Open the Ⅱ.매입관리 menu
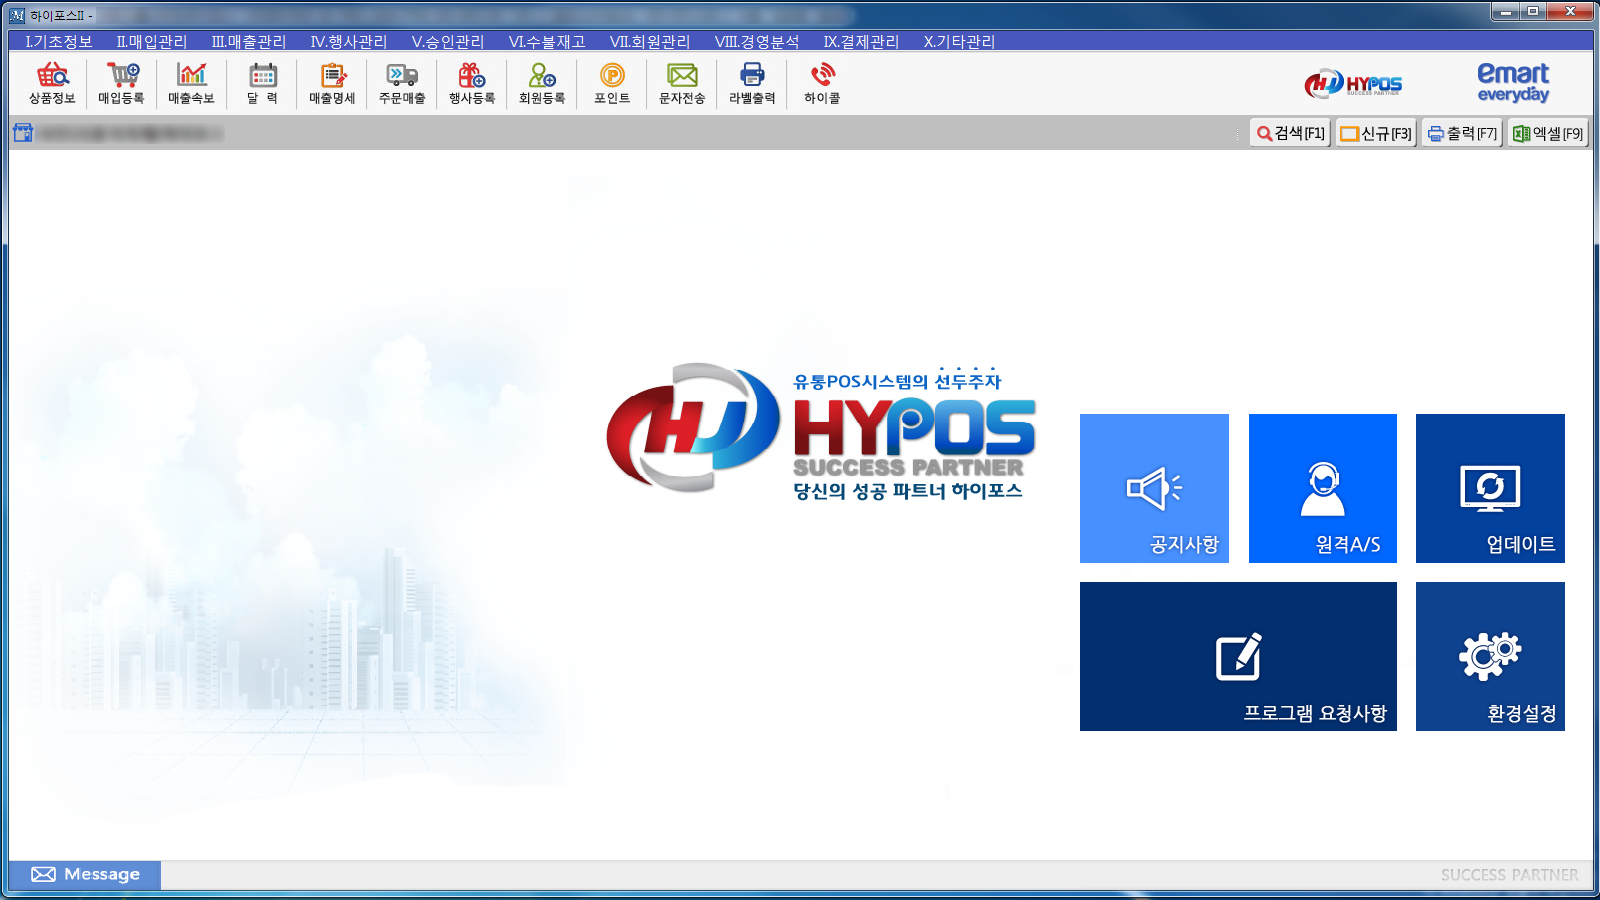The height and width of the screenshot is (900, 1600). click(151, 42)
